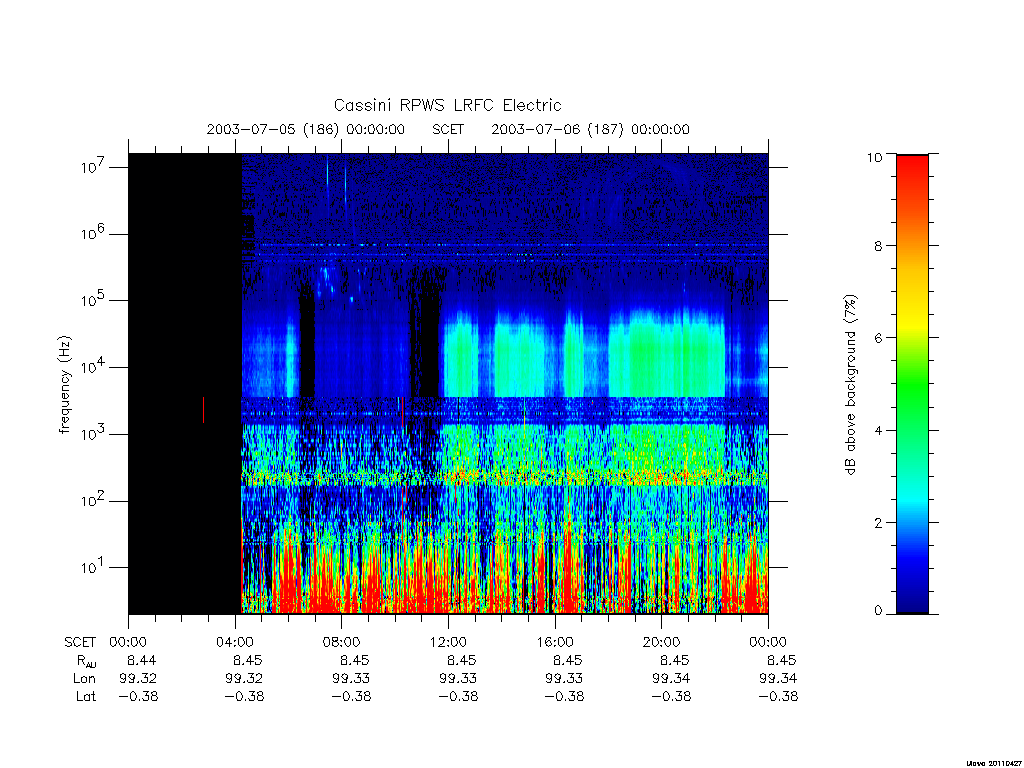Select the 04:00 SCET tick label
The width and height of the screenshot is (1024, 768).
click(234, 642)
